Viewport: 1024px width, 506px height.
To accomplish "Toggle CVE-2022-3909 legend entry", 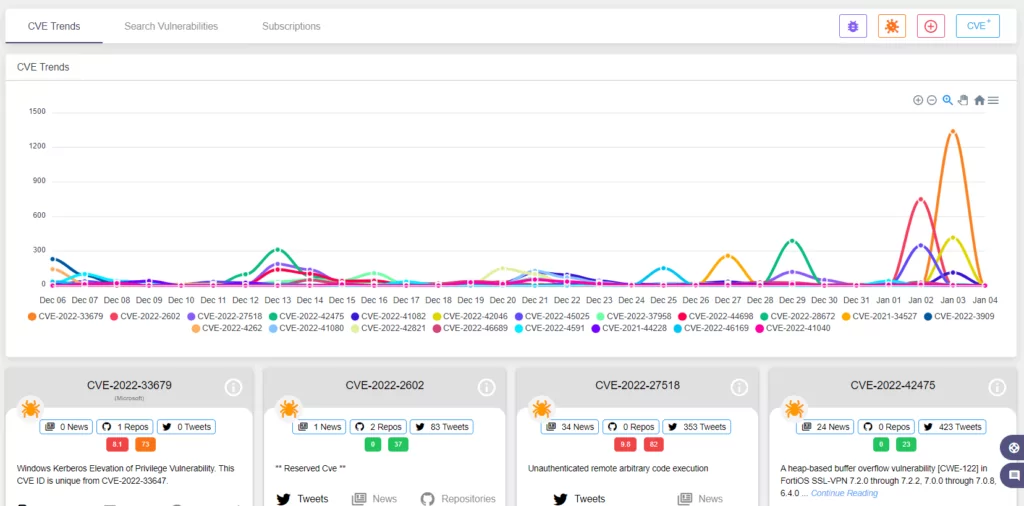I will click(x=959, y=316).
